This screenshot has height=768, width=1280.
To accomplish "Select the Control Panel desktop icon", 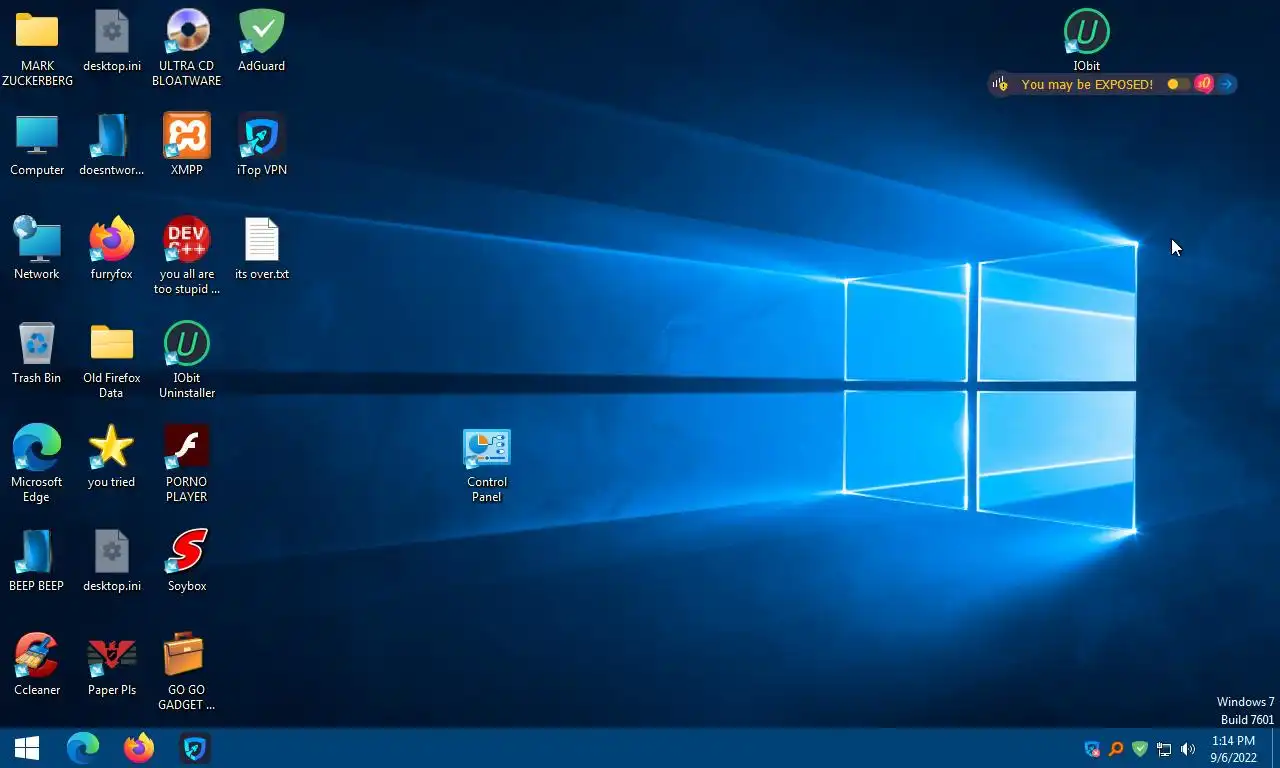I will tap(487, 448).
